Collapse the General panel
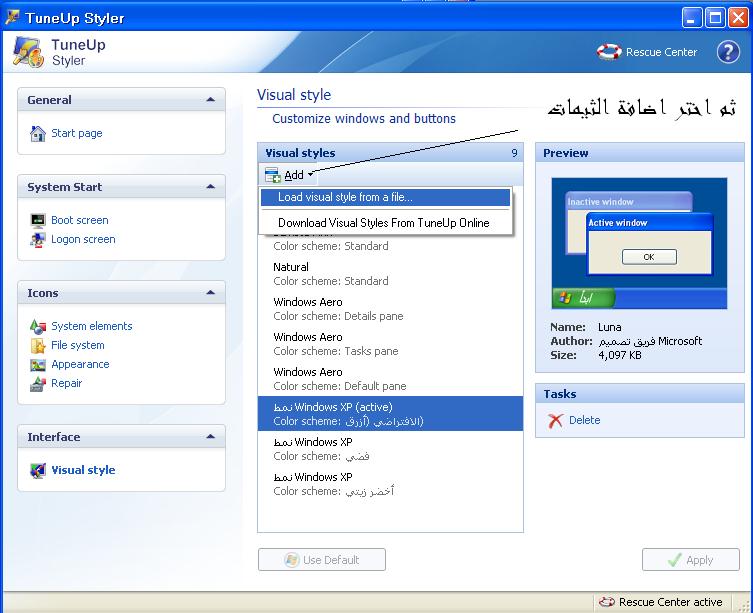The width and height of the screenshot is (753, 613). [x=210, y=100]
